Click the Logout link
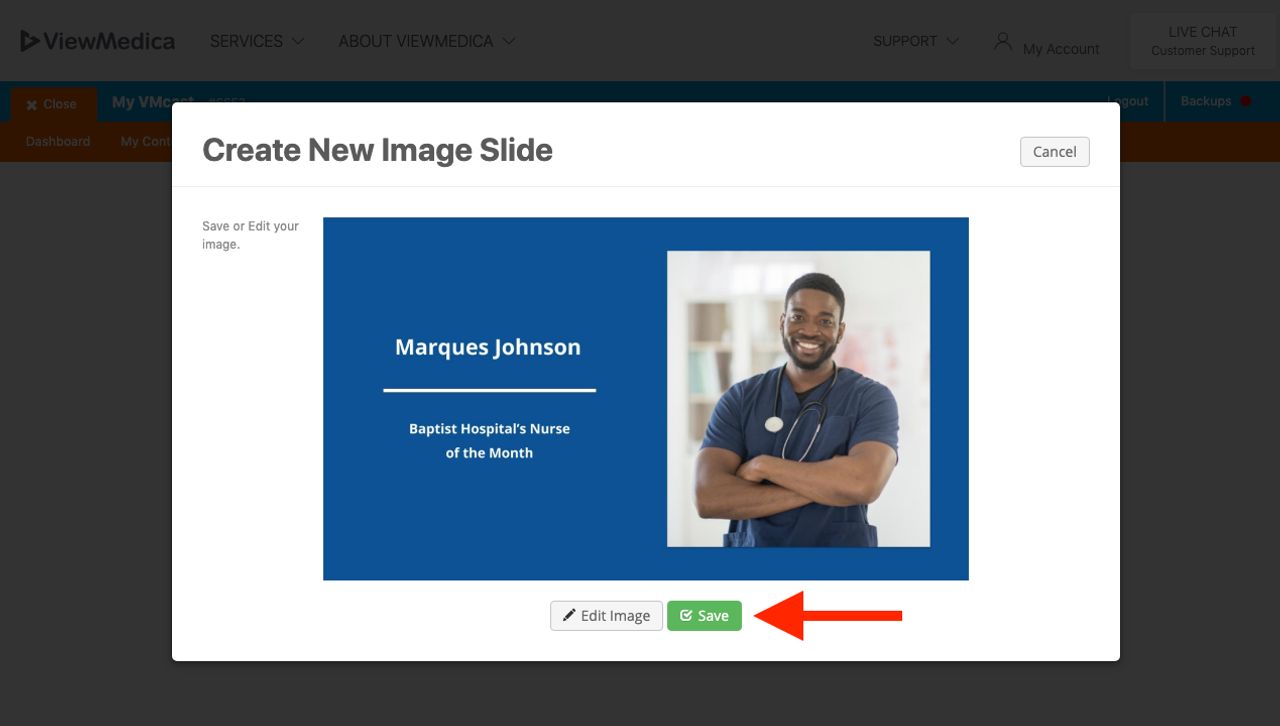Image resolution: width=1280 pixels, height=726 pixels. (x=1129, y=101)
